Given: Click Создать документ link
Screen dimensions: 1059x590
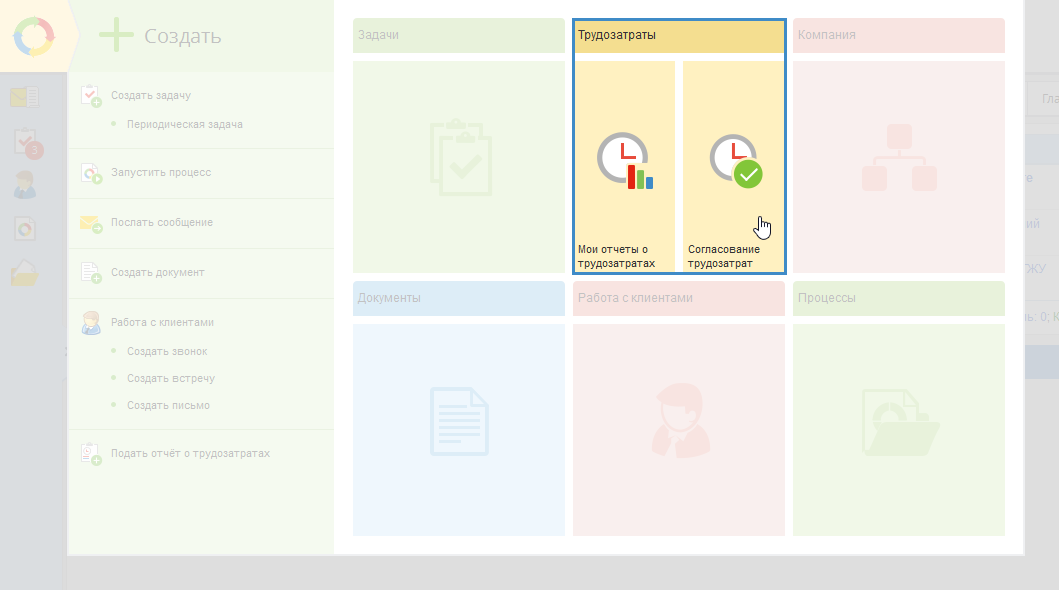Looking at the screenshot, I should click(x=157, y=272).
